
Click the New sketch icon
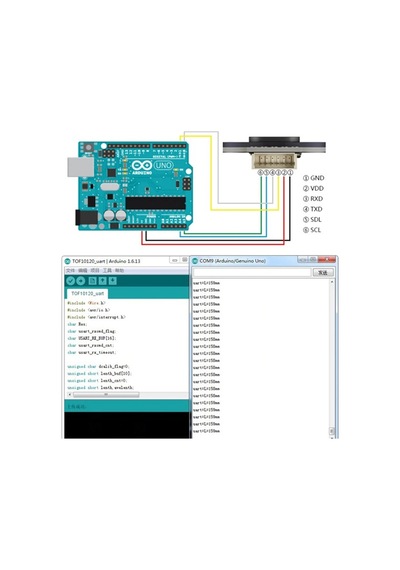click(x=93, y=281)
